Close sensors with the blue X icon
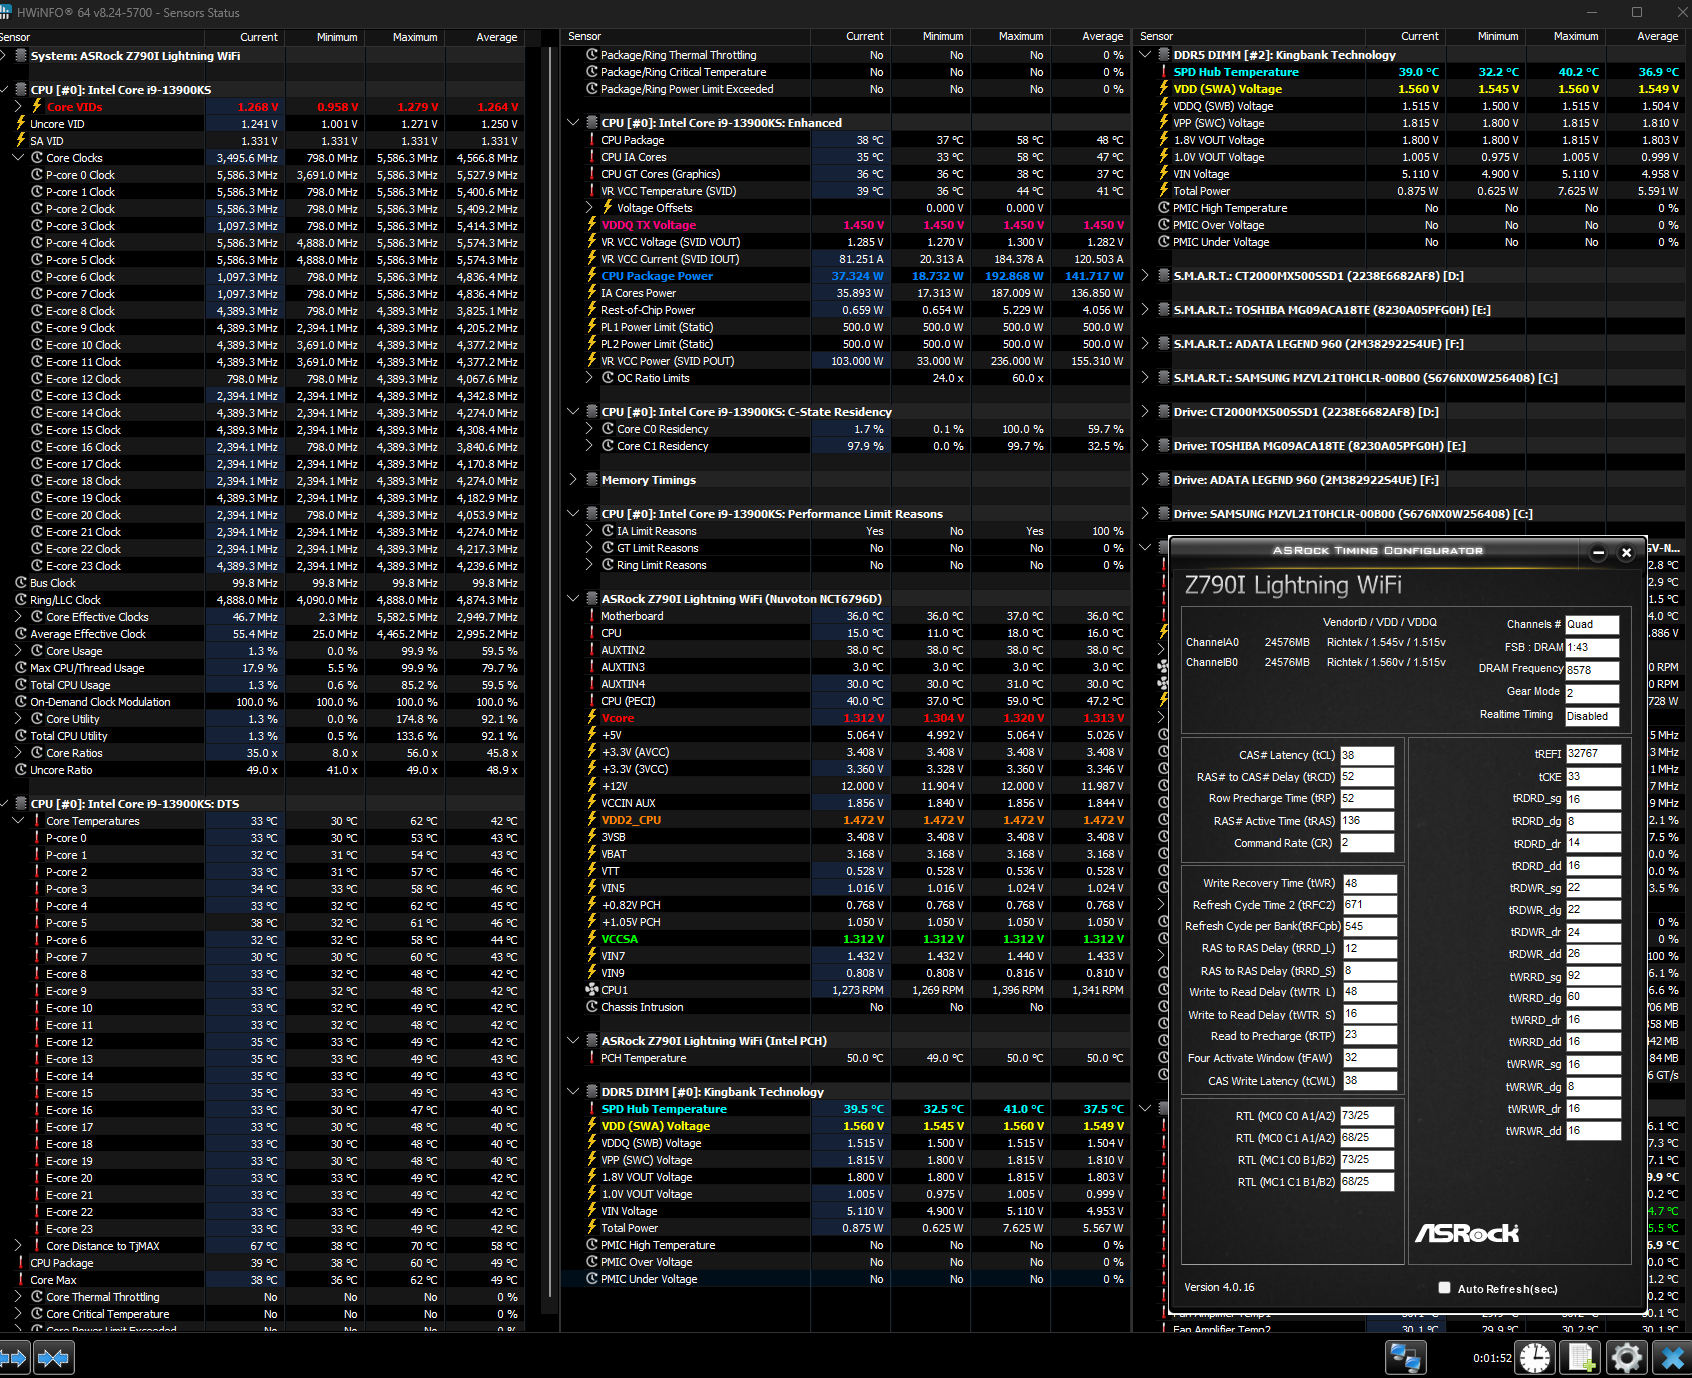The image size is (1692, 1378). (1672, 1358)
